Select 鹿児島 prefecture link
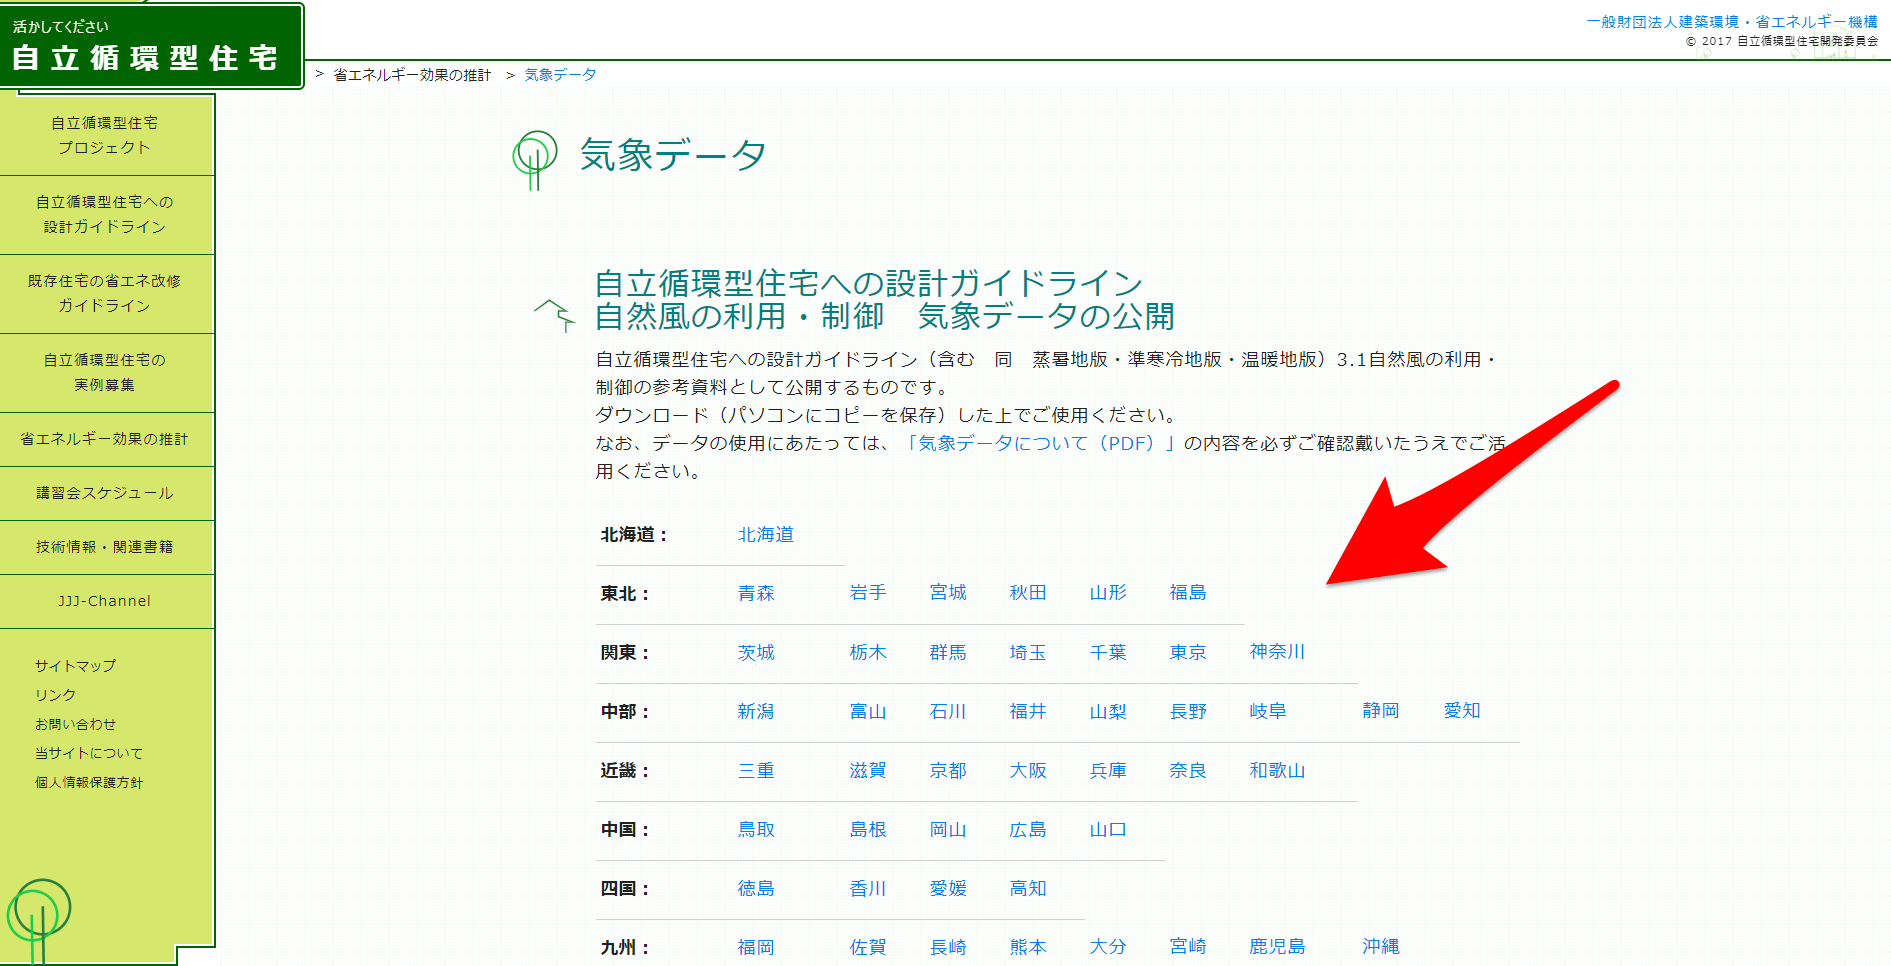Image resolution: width=1891 pixels, height=966 pixels. pyautogui.click(x=1277, y=946)
